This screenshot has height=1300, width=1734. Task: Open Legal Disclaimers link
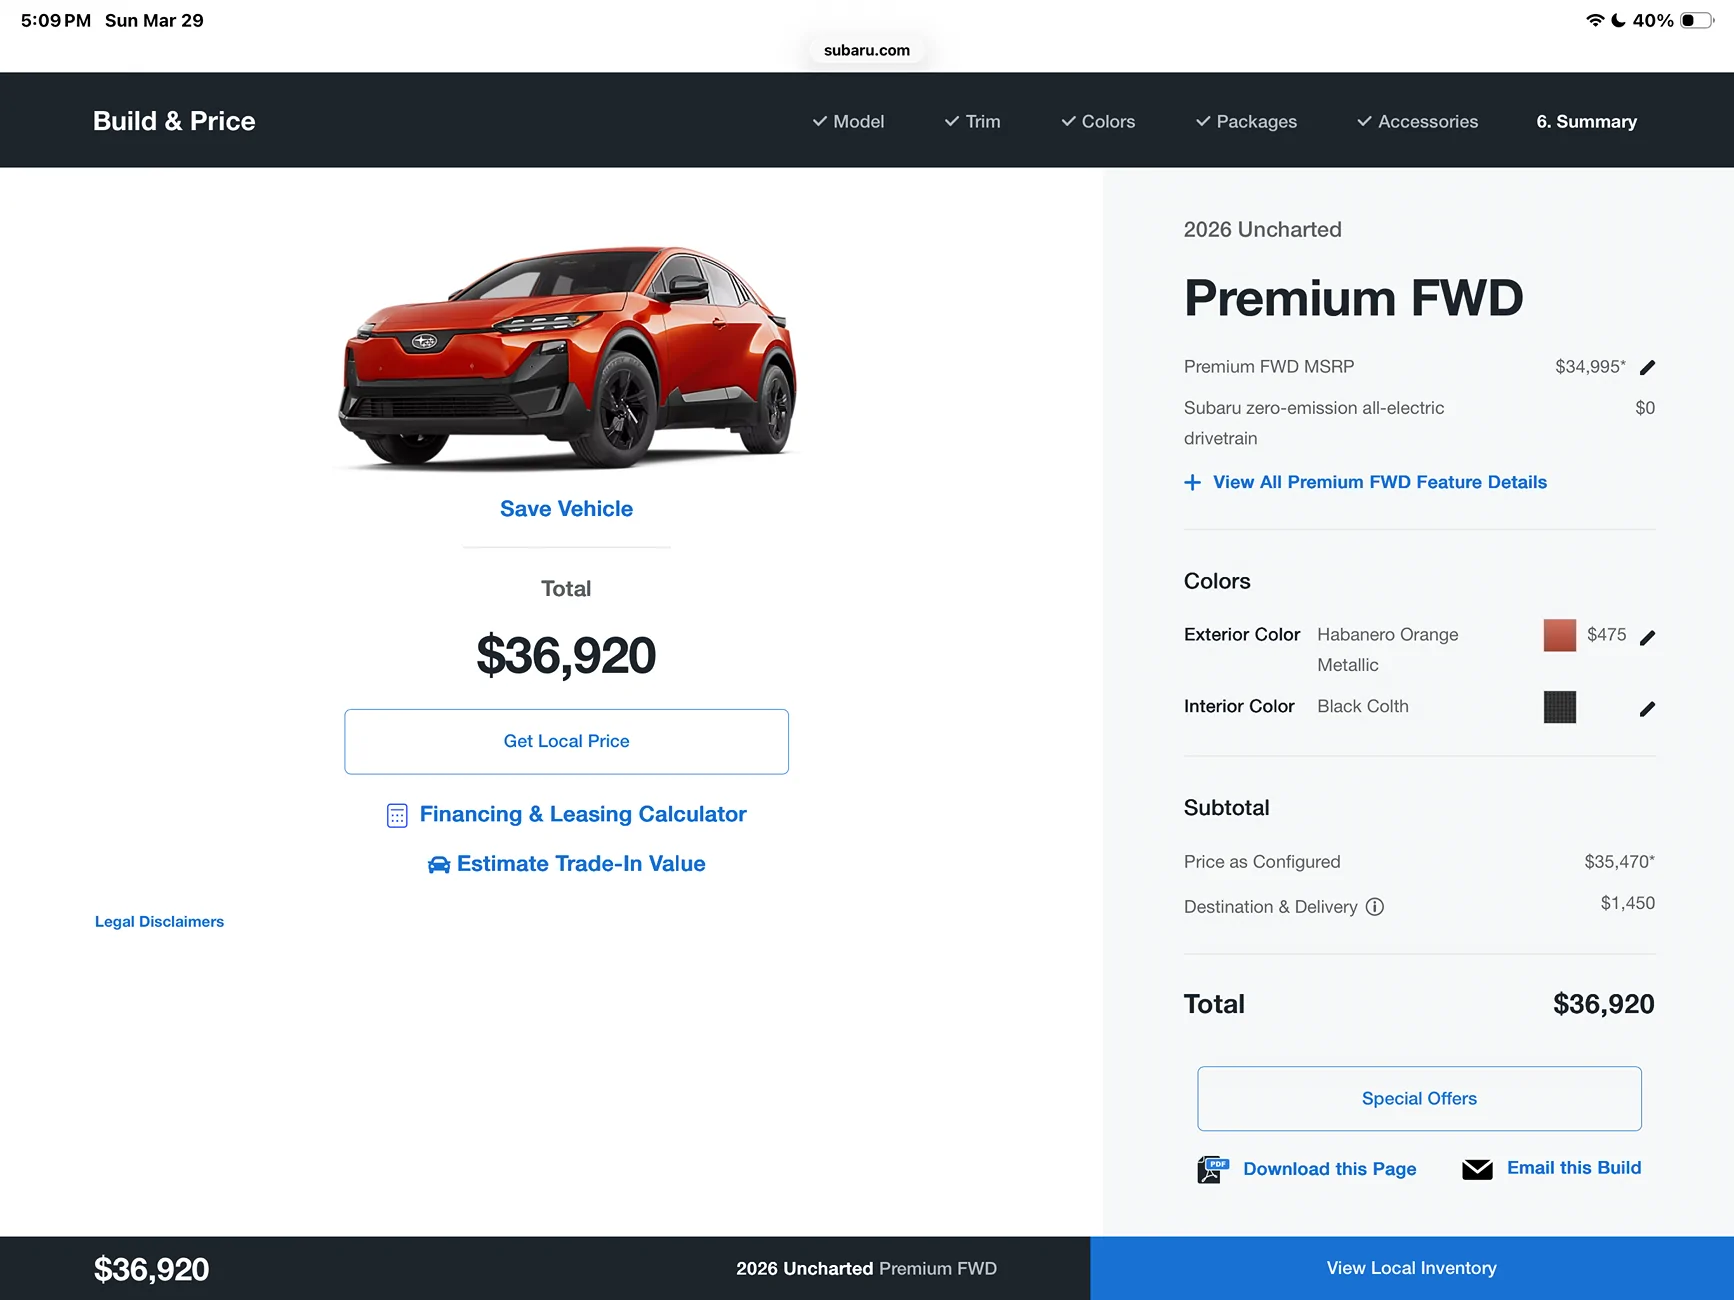click(159, 922)
